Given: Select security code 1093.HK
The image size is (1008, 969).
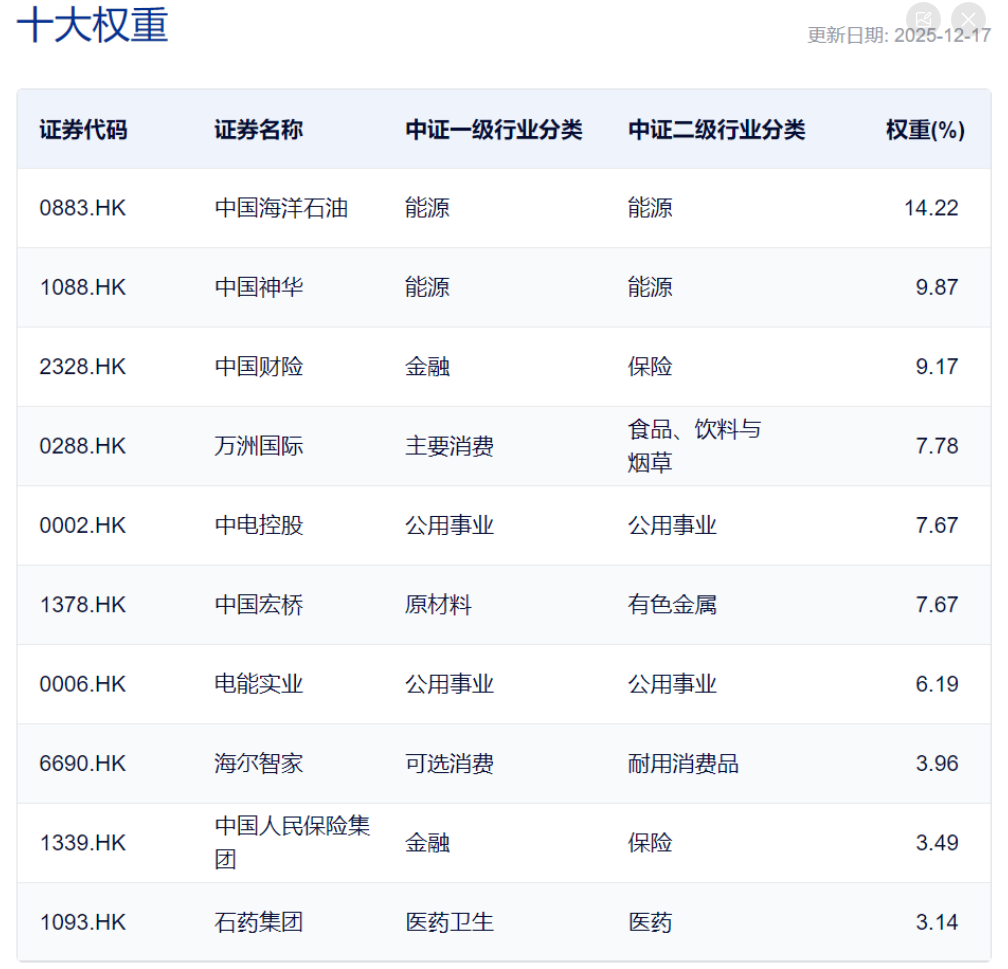Looking at the screenshot, I should click(82, 923).
